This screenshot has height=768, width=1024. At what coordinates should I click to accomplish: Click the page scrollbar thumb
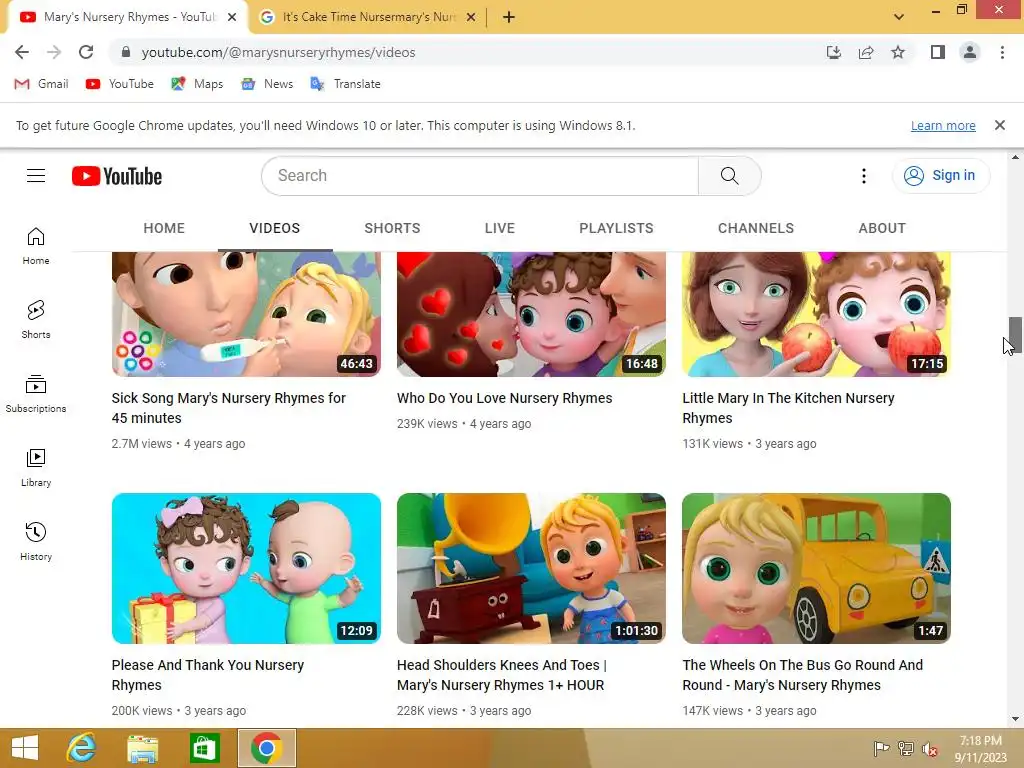pyautogui.click(x=1015, y=334)
